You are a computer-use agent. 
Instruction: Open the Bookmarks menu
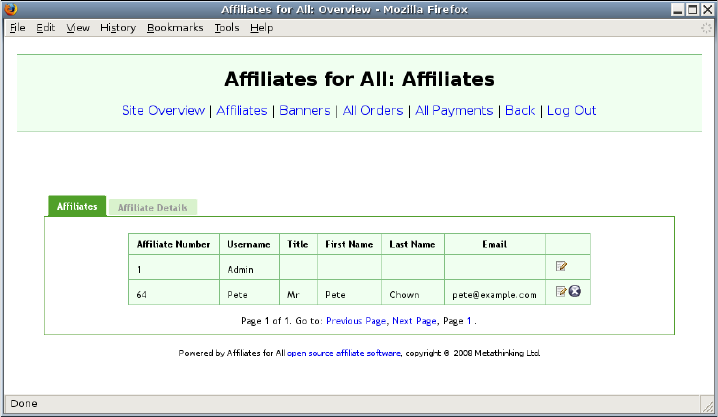175,28
